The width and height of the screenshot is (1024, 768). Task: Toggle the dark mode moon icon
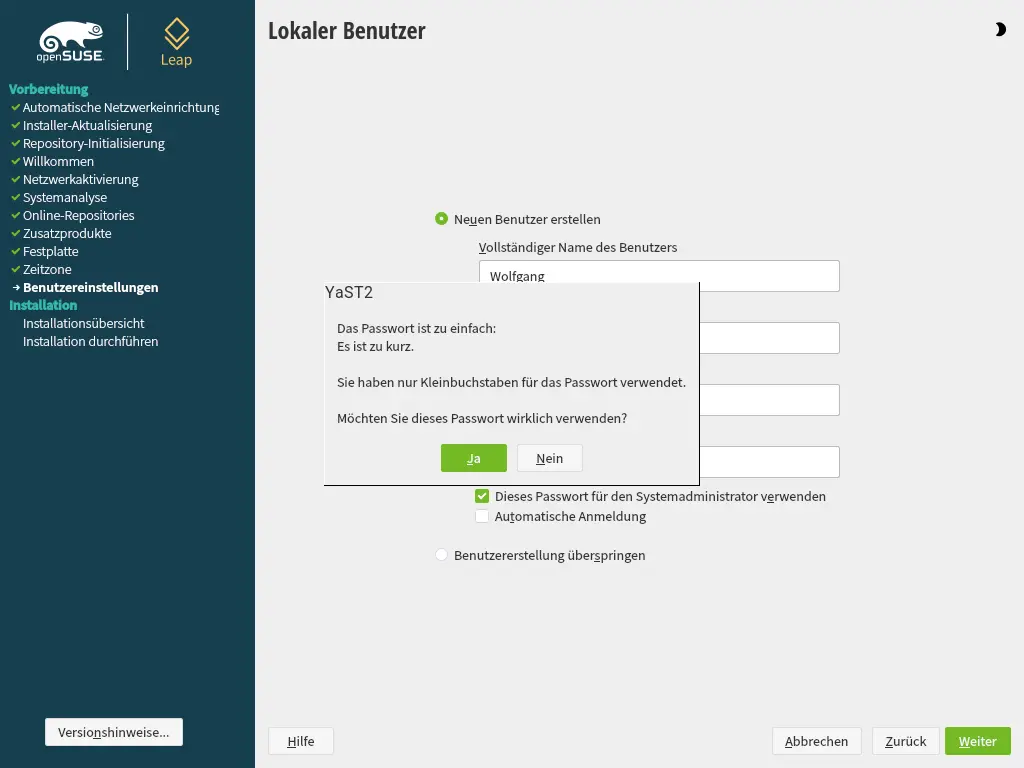tap(1000, 30)
